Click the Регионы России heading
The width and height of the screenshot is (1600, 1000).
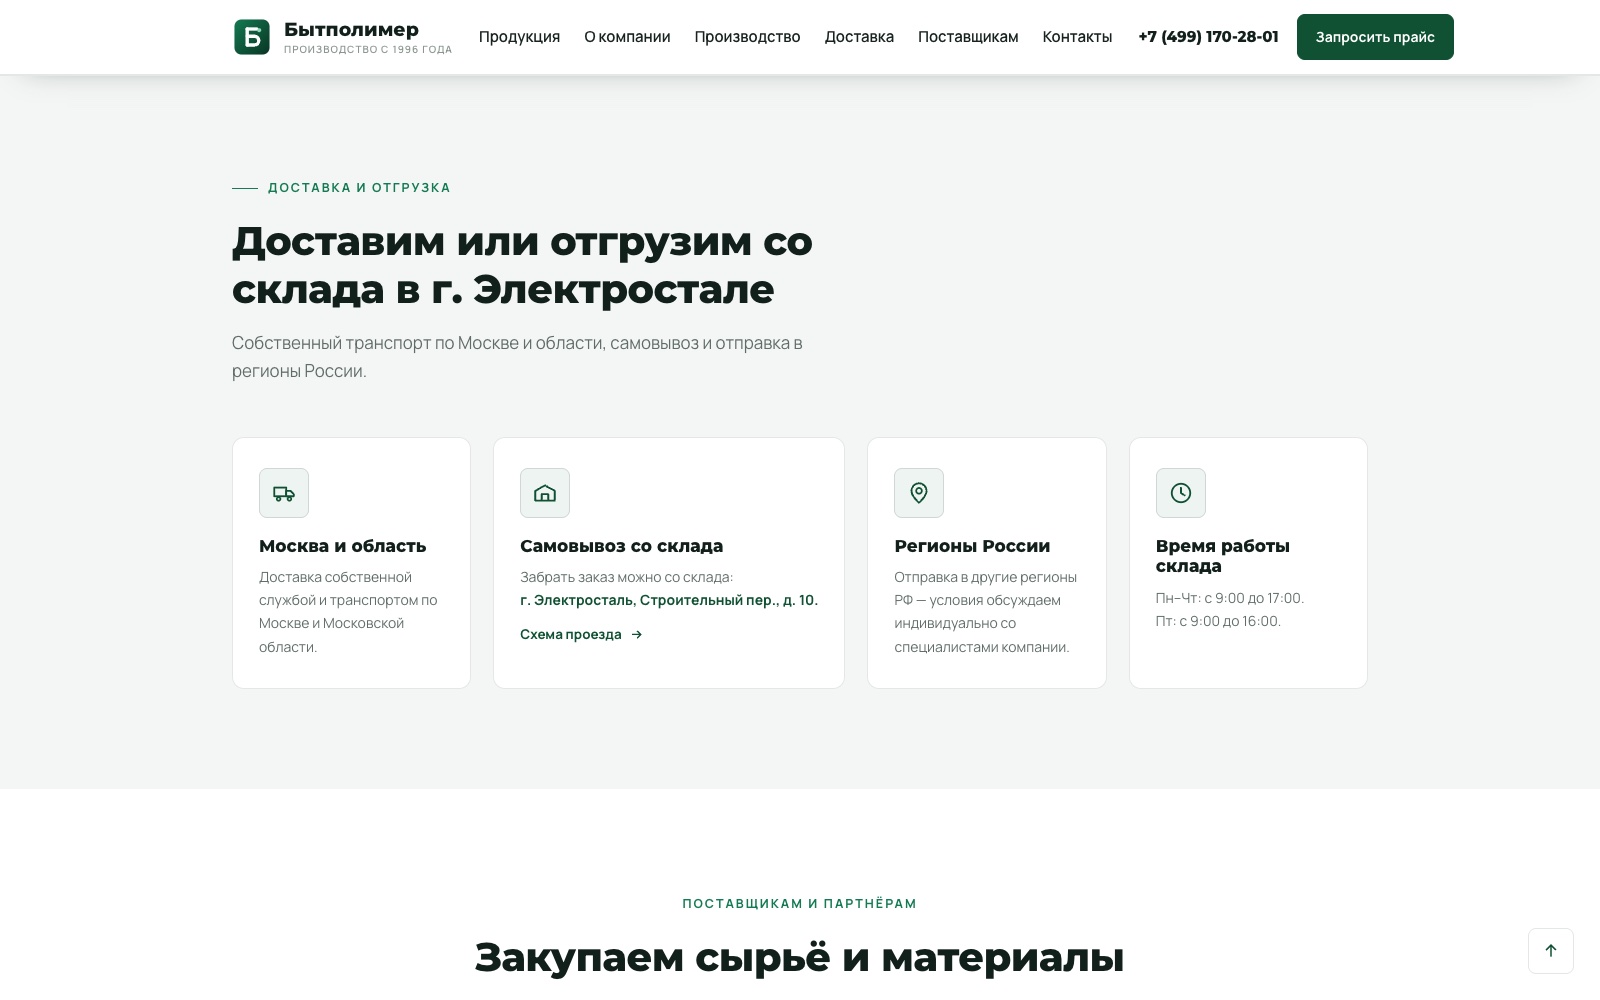pos(972,546)
